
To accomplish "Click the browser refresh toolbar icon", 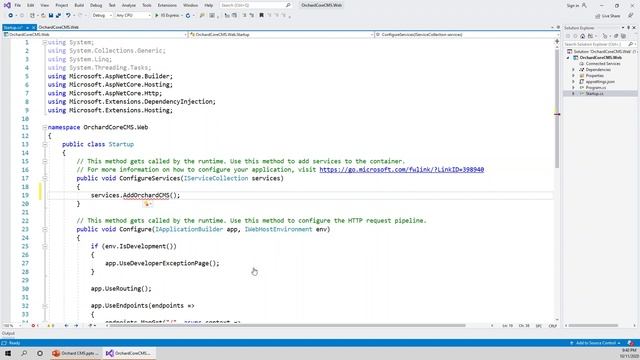I will pos(188,16).
